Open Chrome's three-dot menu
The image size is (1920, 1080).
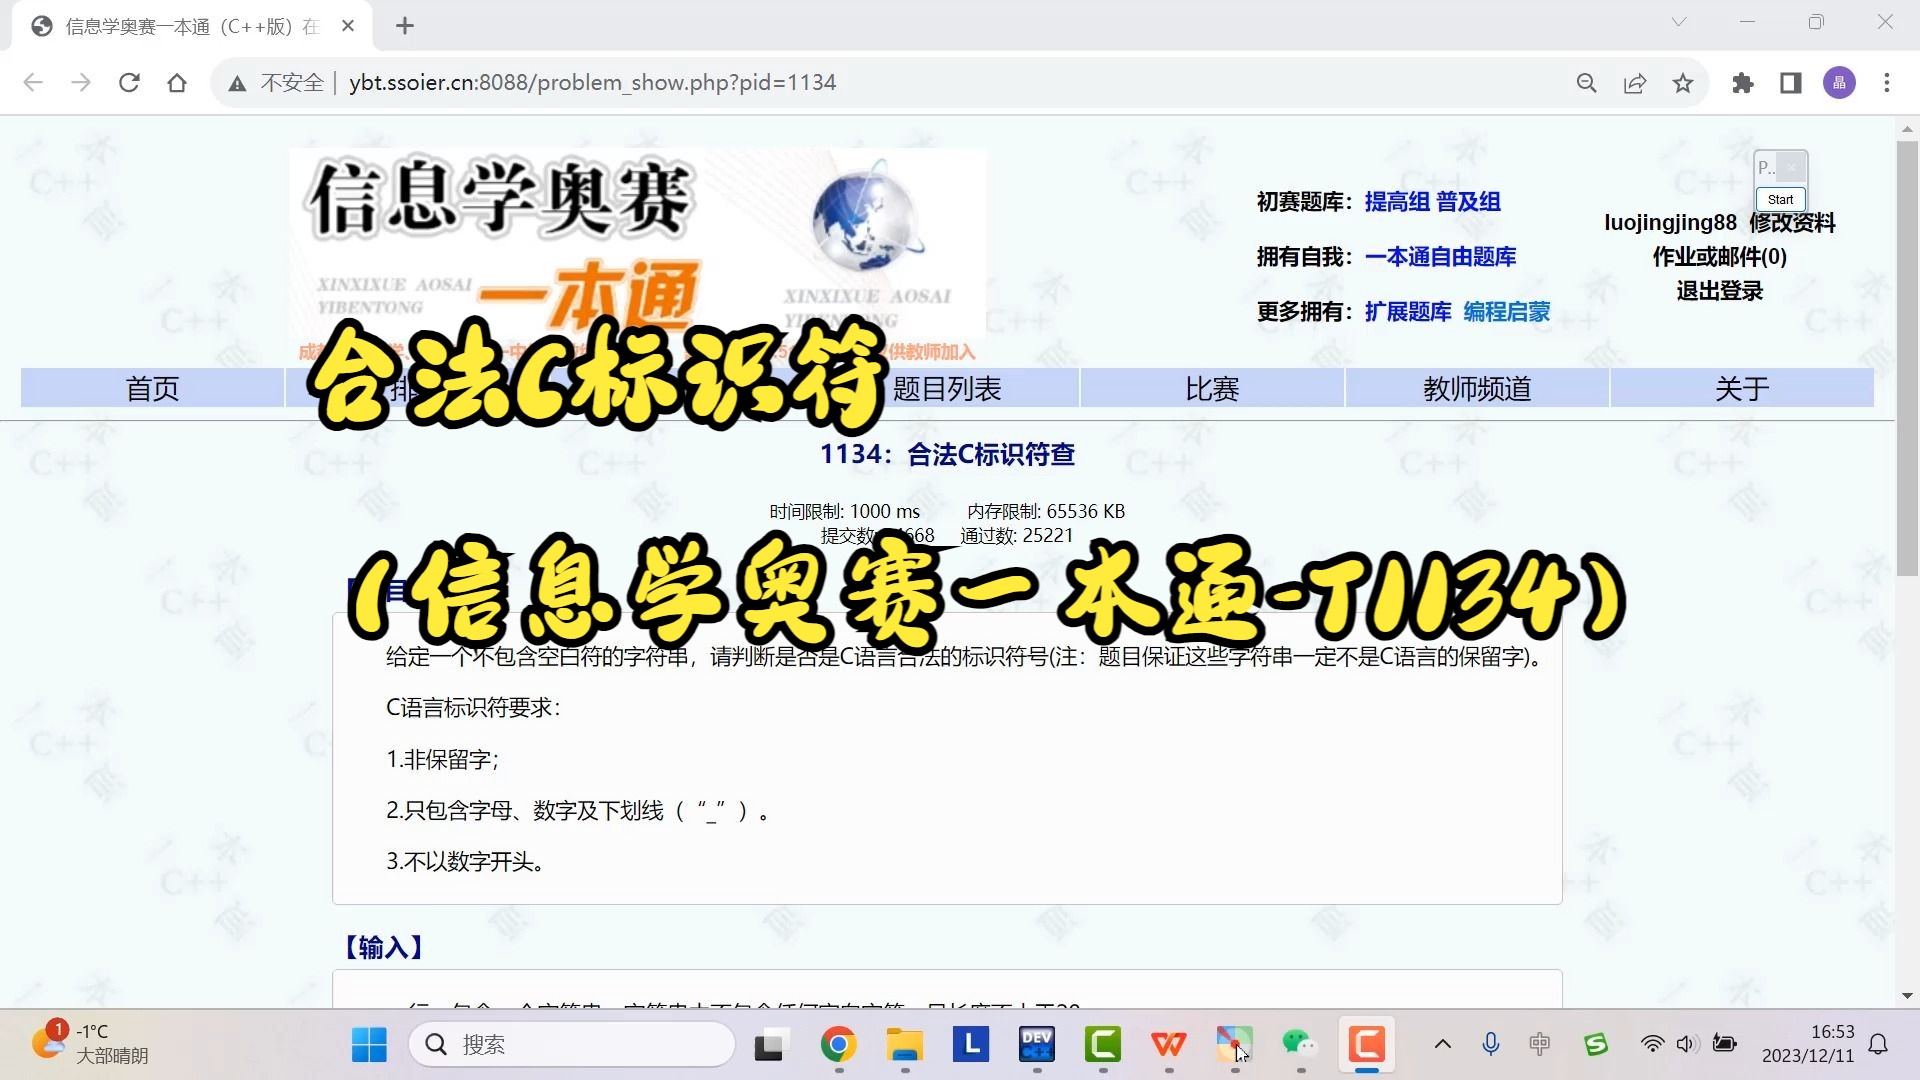tap(1888, 83)
